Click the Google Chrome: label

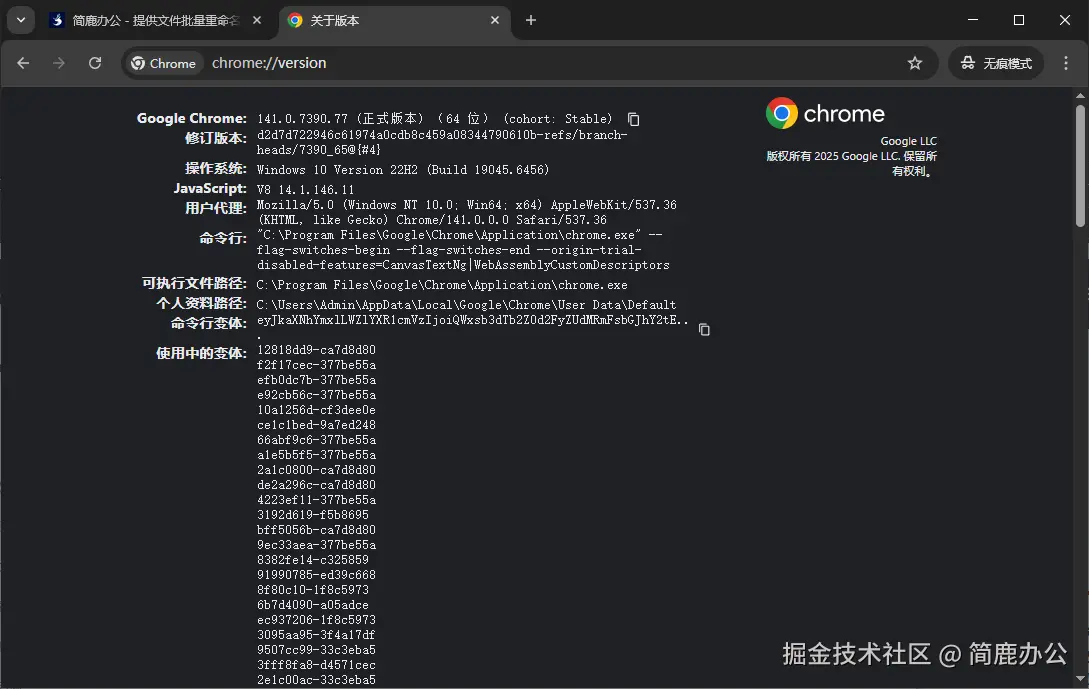(192, 118)
